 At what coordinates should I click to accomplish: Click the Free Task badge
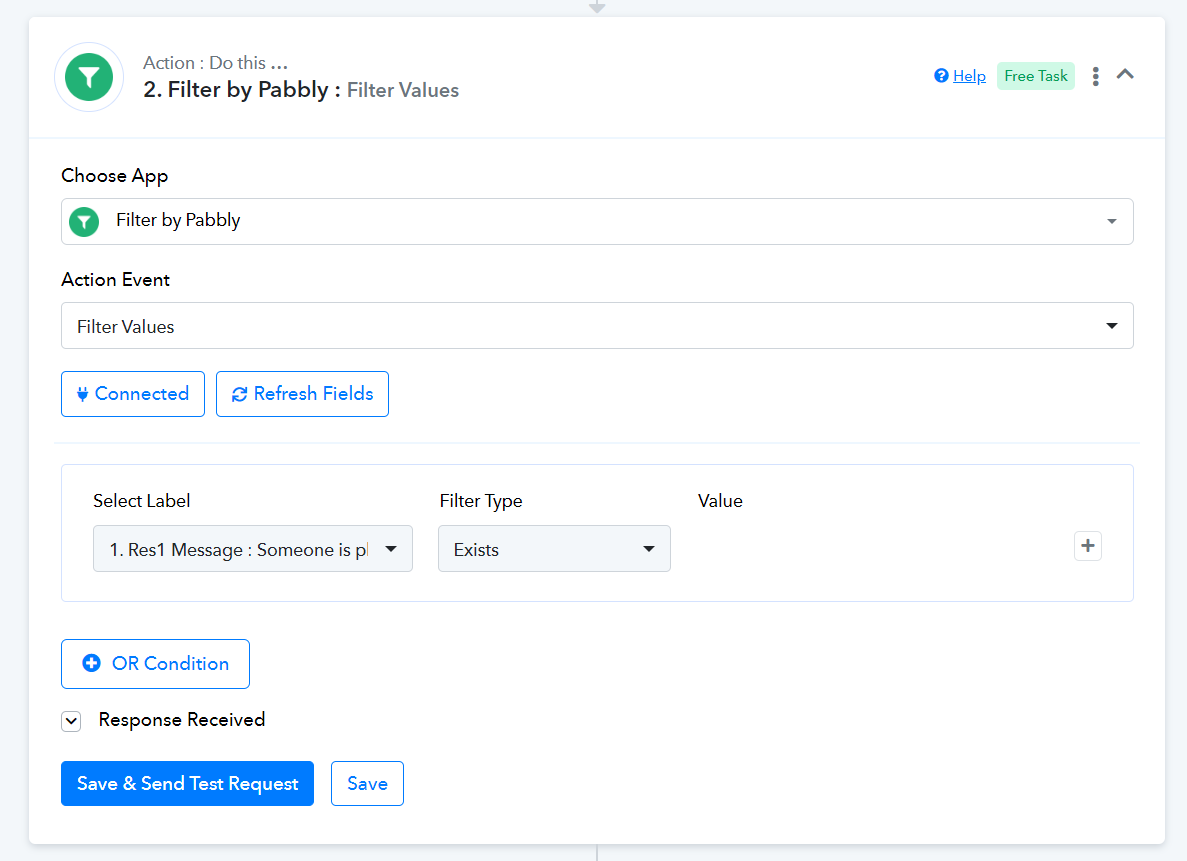pos(1036,76)
